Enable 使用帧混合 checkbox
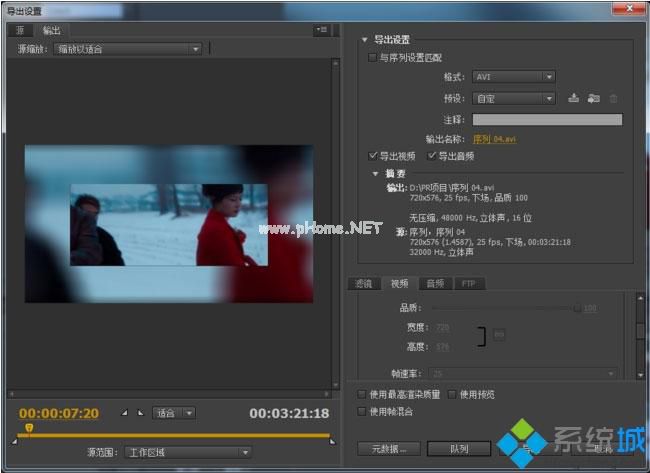Screen dimensions: 650x473 coord(362,412)
